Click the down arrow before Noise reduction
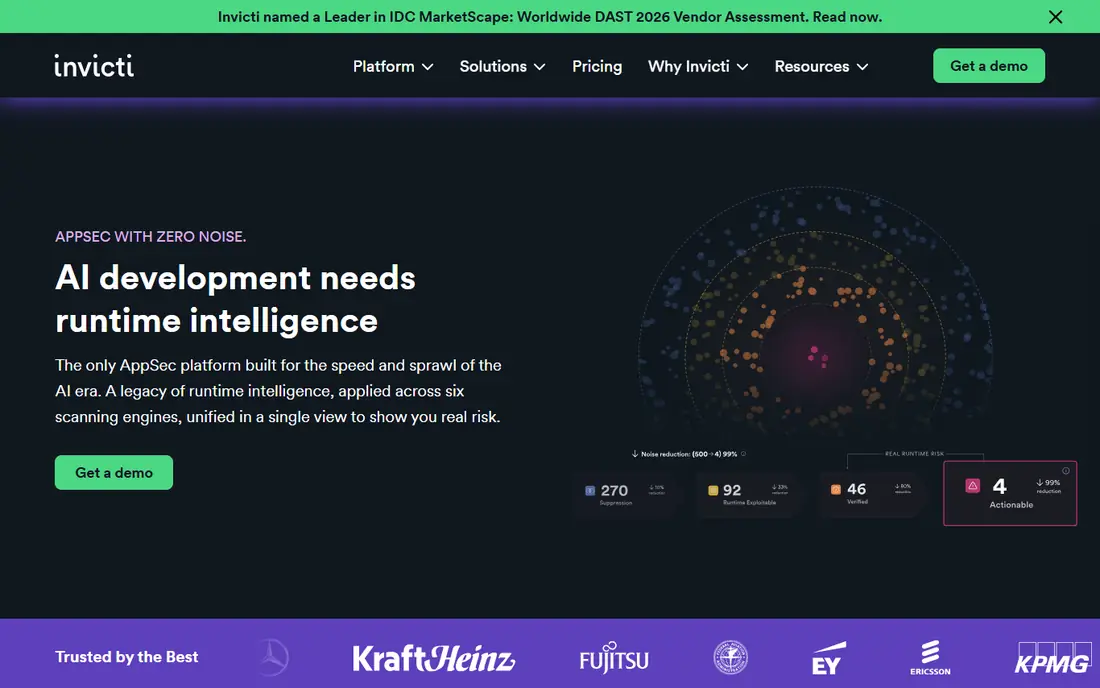The width and height of the screenshot is (1100, 688). tap(635, 454)
